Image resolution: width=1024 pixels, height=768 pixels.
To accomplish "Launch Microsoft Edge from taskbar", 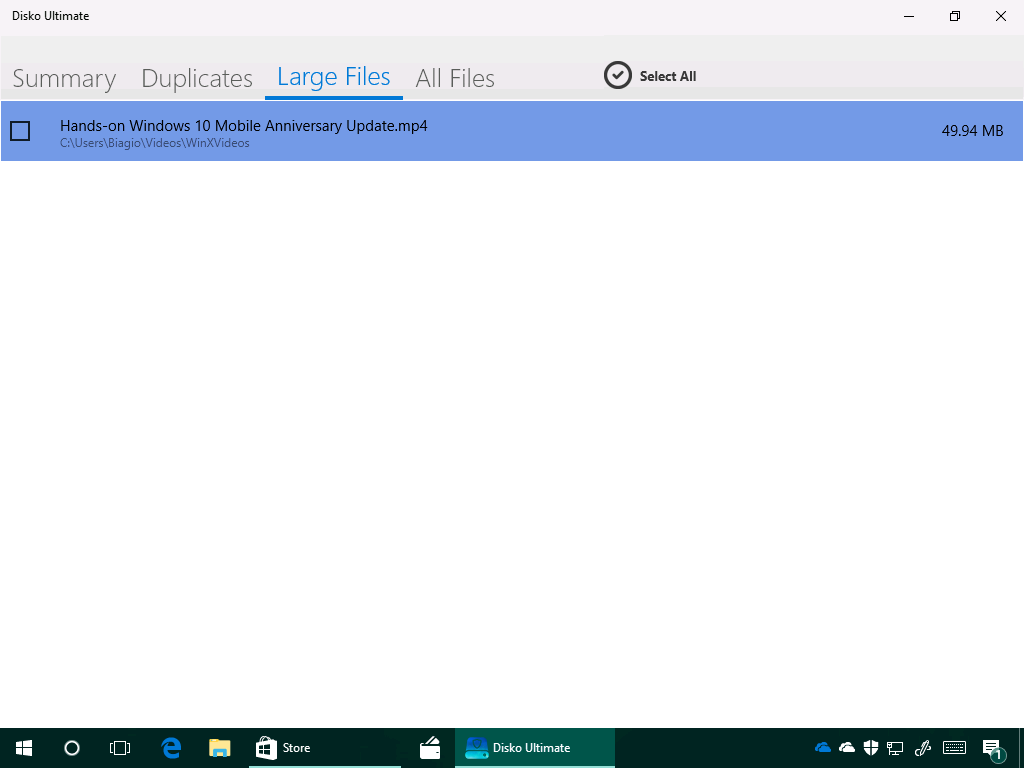I will click(x=171, y=748).
